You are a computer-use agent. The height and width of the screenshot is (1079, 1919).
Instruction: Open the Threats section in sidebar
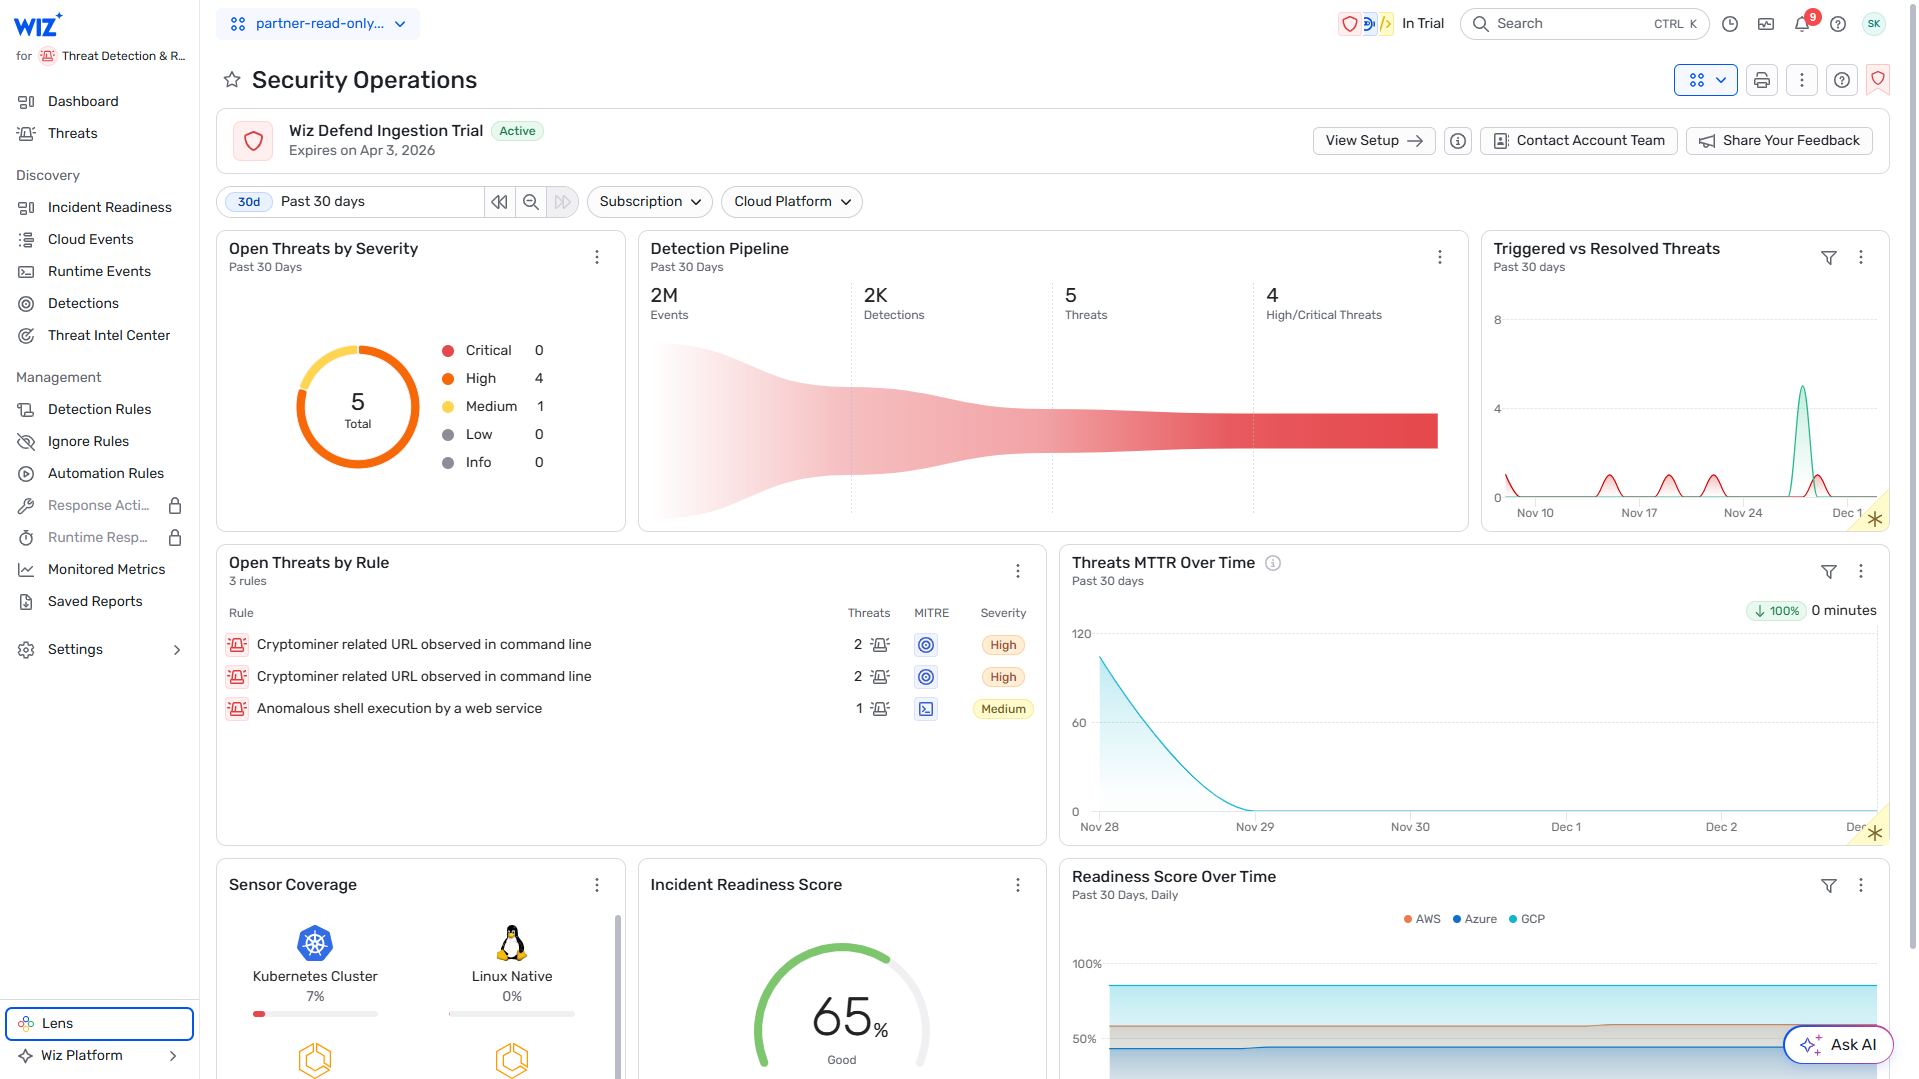72,133
